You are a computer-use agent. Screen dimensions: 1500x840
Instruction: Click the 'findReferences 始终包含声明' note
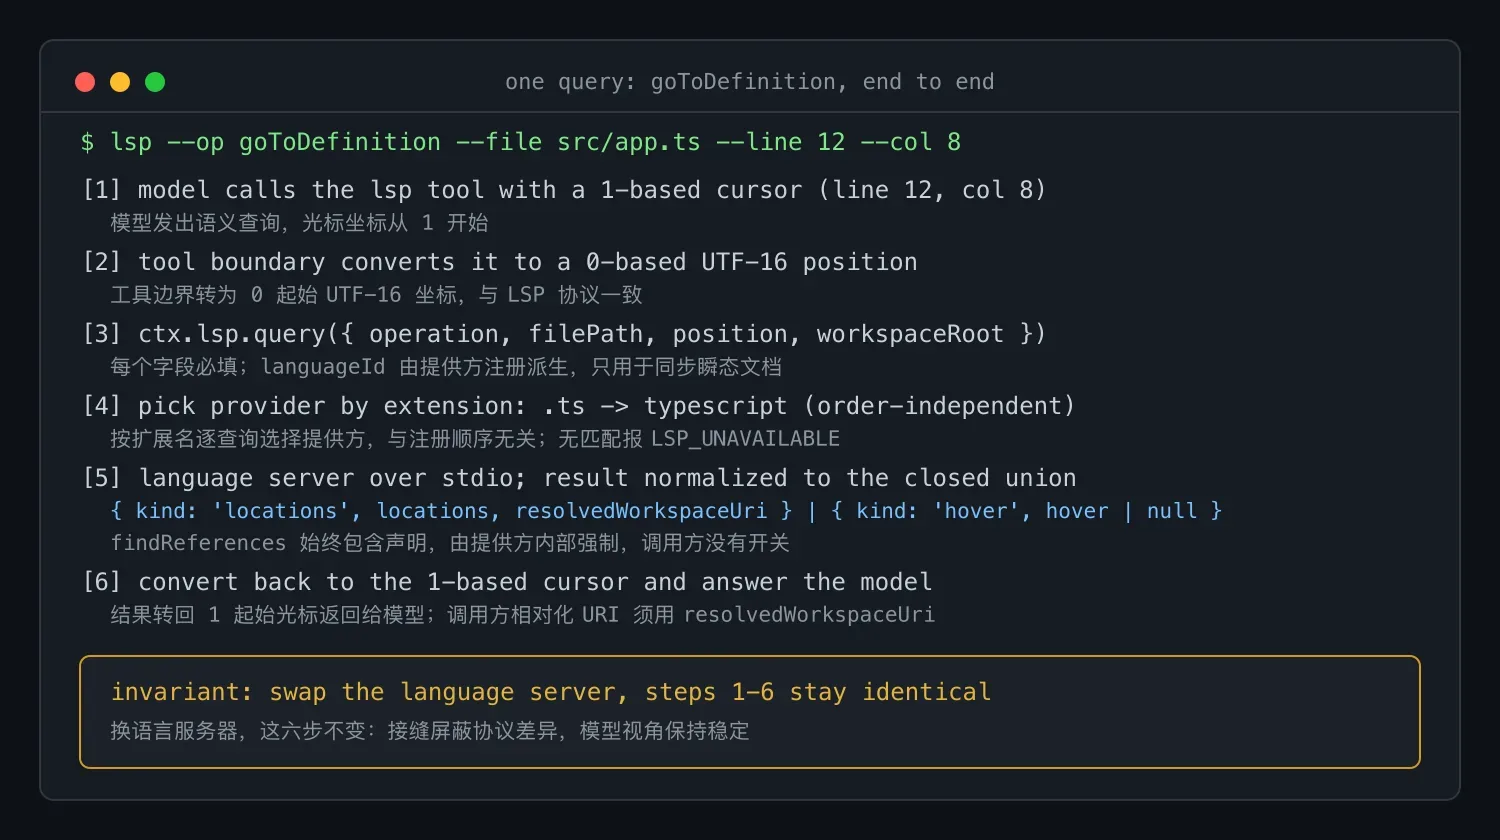coord(450,543)
